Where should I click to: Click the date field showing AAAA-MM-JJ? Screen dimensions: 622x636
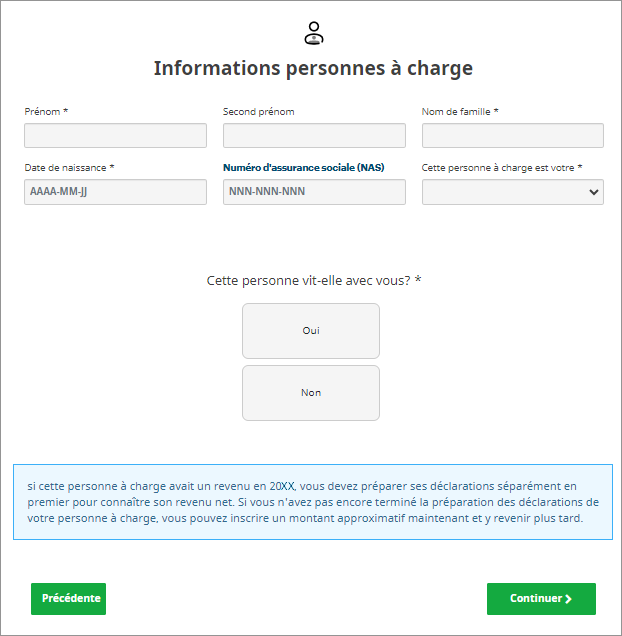(x=115, y=192)
